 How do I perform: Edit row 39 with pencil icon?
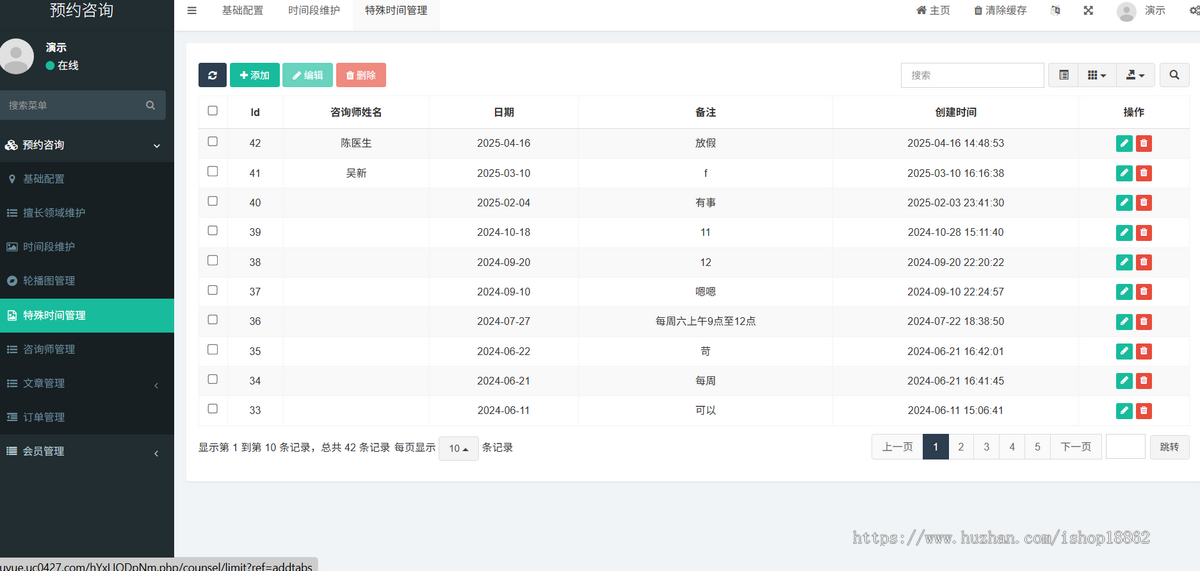(1124, 232)
